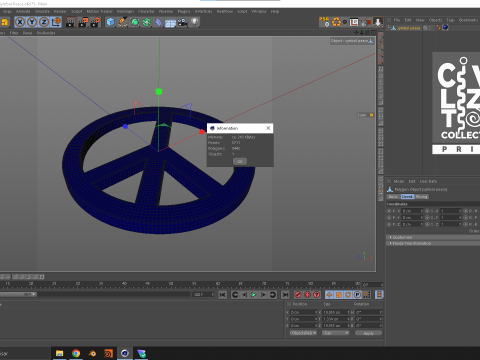480x360 pixels.
Task: Go to the start of the animation
Action: click(223, 295)
